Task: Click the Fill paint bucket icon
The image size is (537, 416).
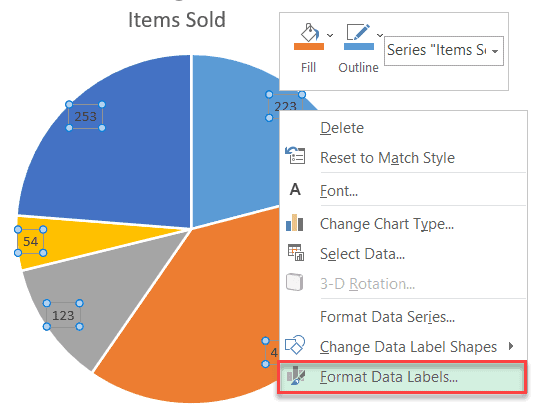Action: click(x=310, y=33)
